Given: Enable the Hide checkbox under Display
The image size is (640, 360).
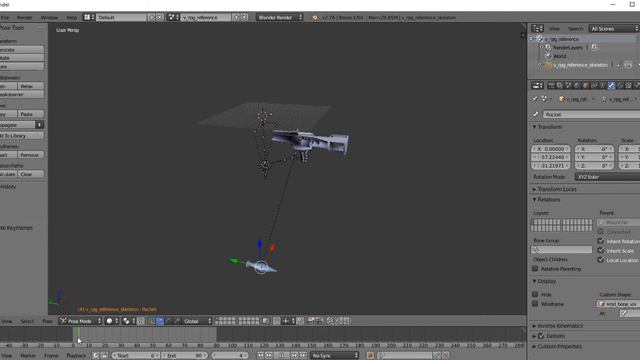Looking at the screenshot, I should [535, 294].
